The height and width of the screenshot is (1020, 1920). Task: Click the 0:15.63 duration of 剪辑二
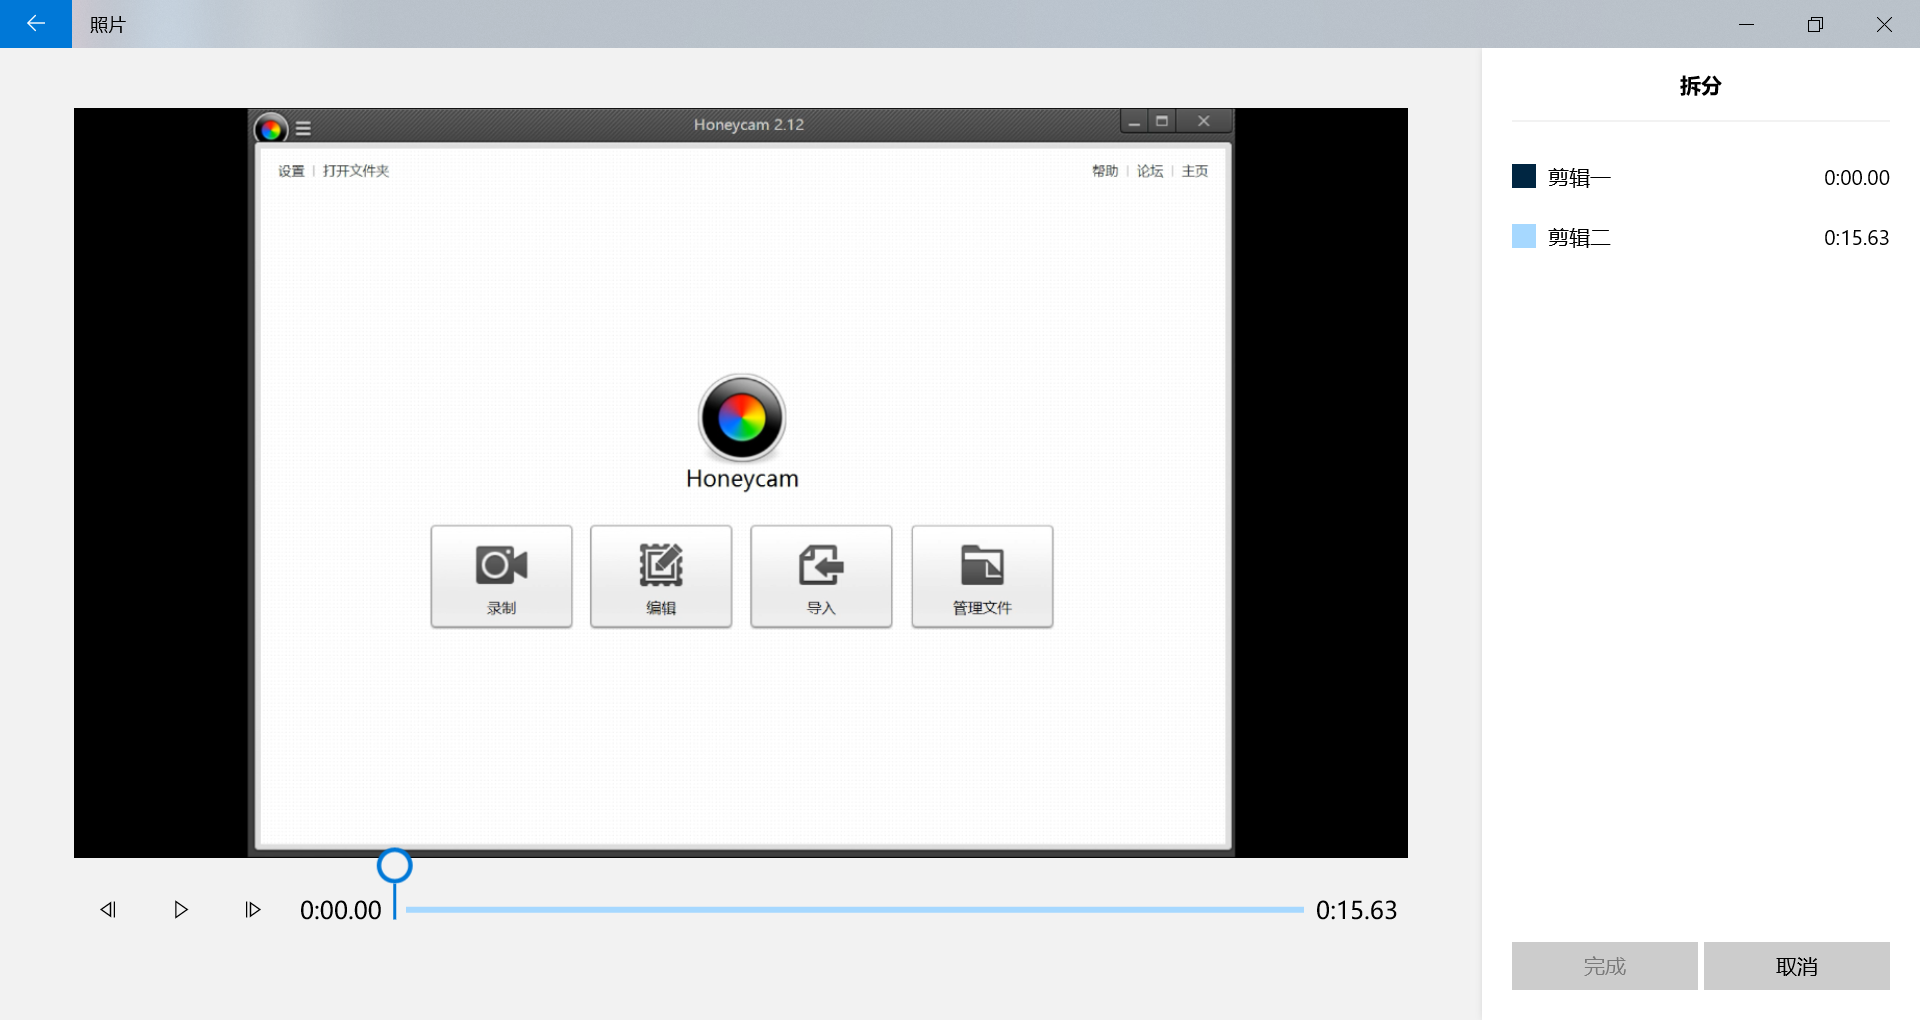1857,238
